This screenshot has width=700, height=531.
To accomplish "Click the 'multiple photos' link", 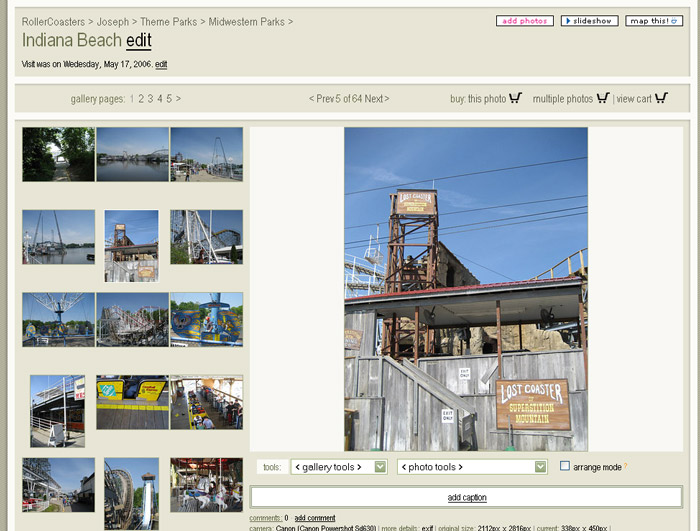I will coord(562,99).
